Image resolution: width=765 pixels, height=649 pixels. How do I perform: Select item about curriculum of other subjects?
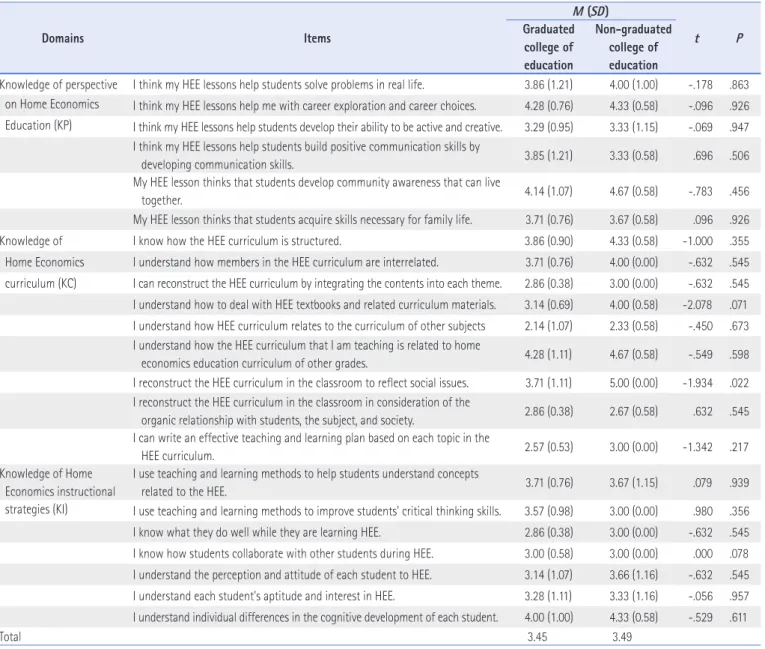pyautogui.click(x=309, y=326)
